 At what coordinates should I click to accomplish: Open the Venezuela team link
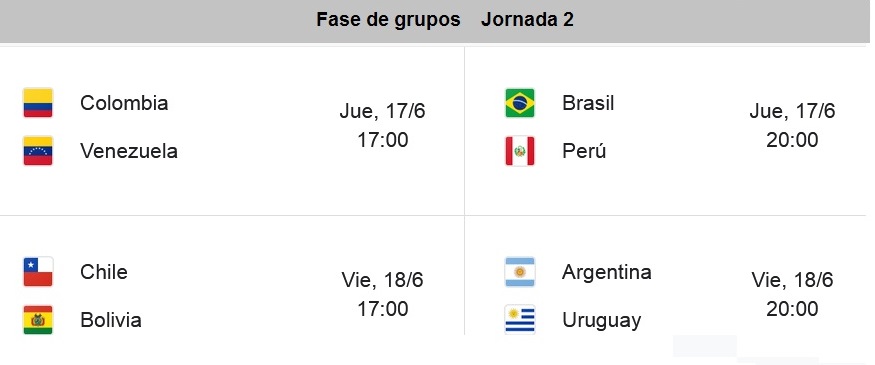(129, 151)
